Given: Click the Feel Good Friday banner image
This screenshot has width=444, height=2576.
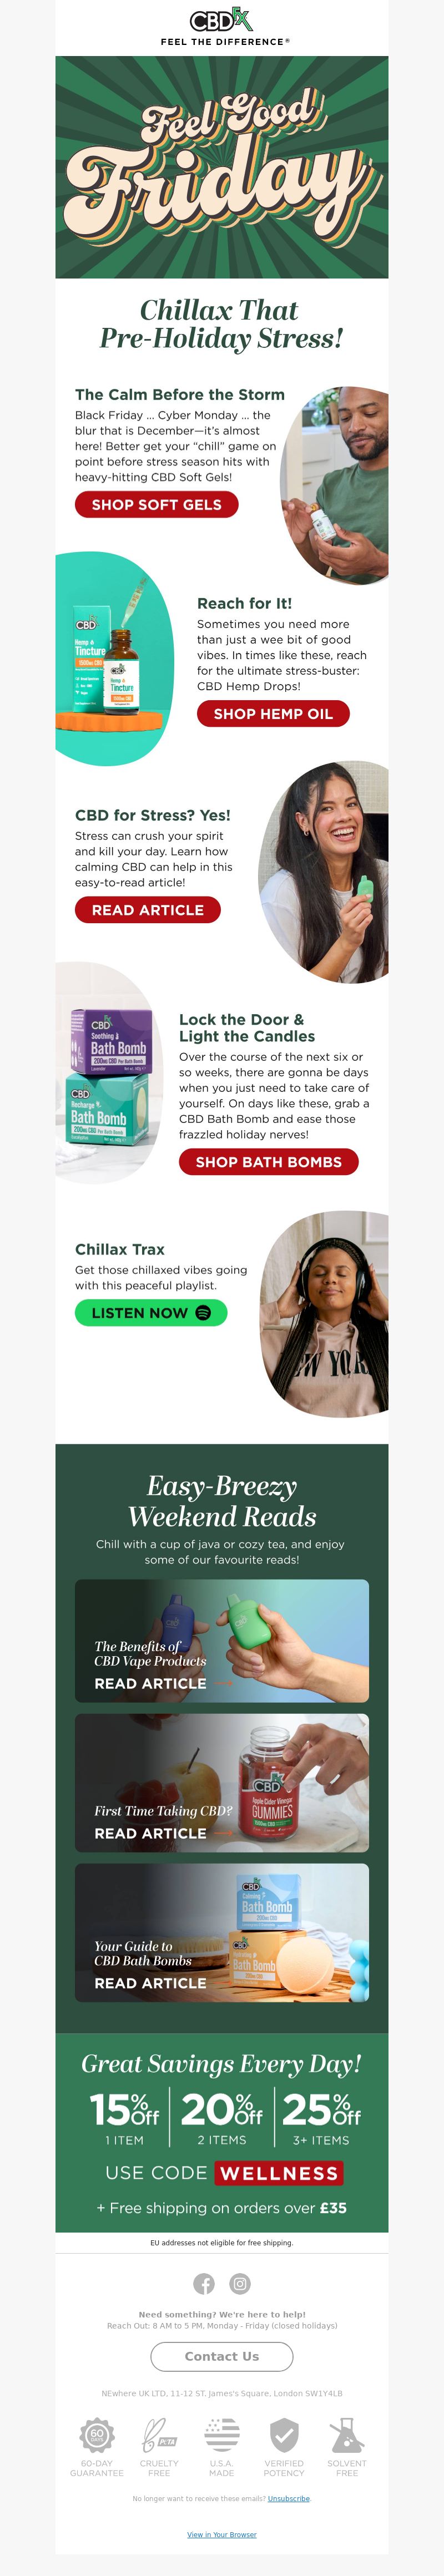Looking at the screenshot, I should [x=222, y=167].
